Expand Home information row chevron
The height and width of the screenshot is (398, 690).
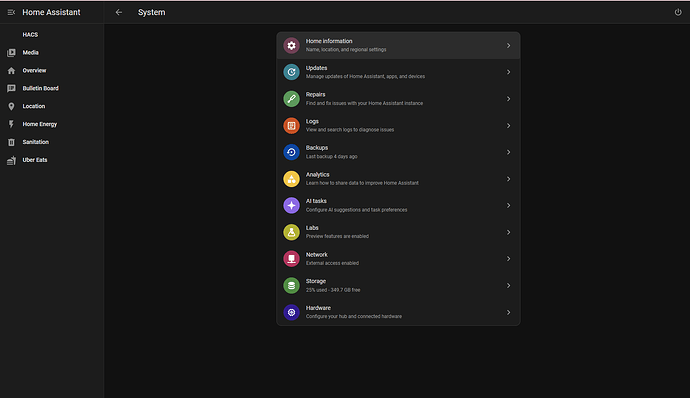click(x=508, y=45)
